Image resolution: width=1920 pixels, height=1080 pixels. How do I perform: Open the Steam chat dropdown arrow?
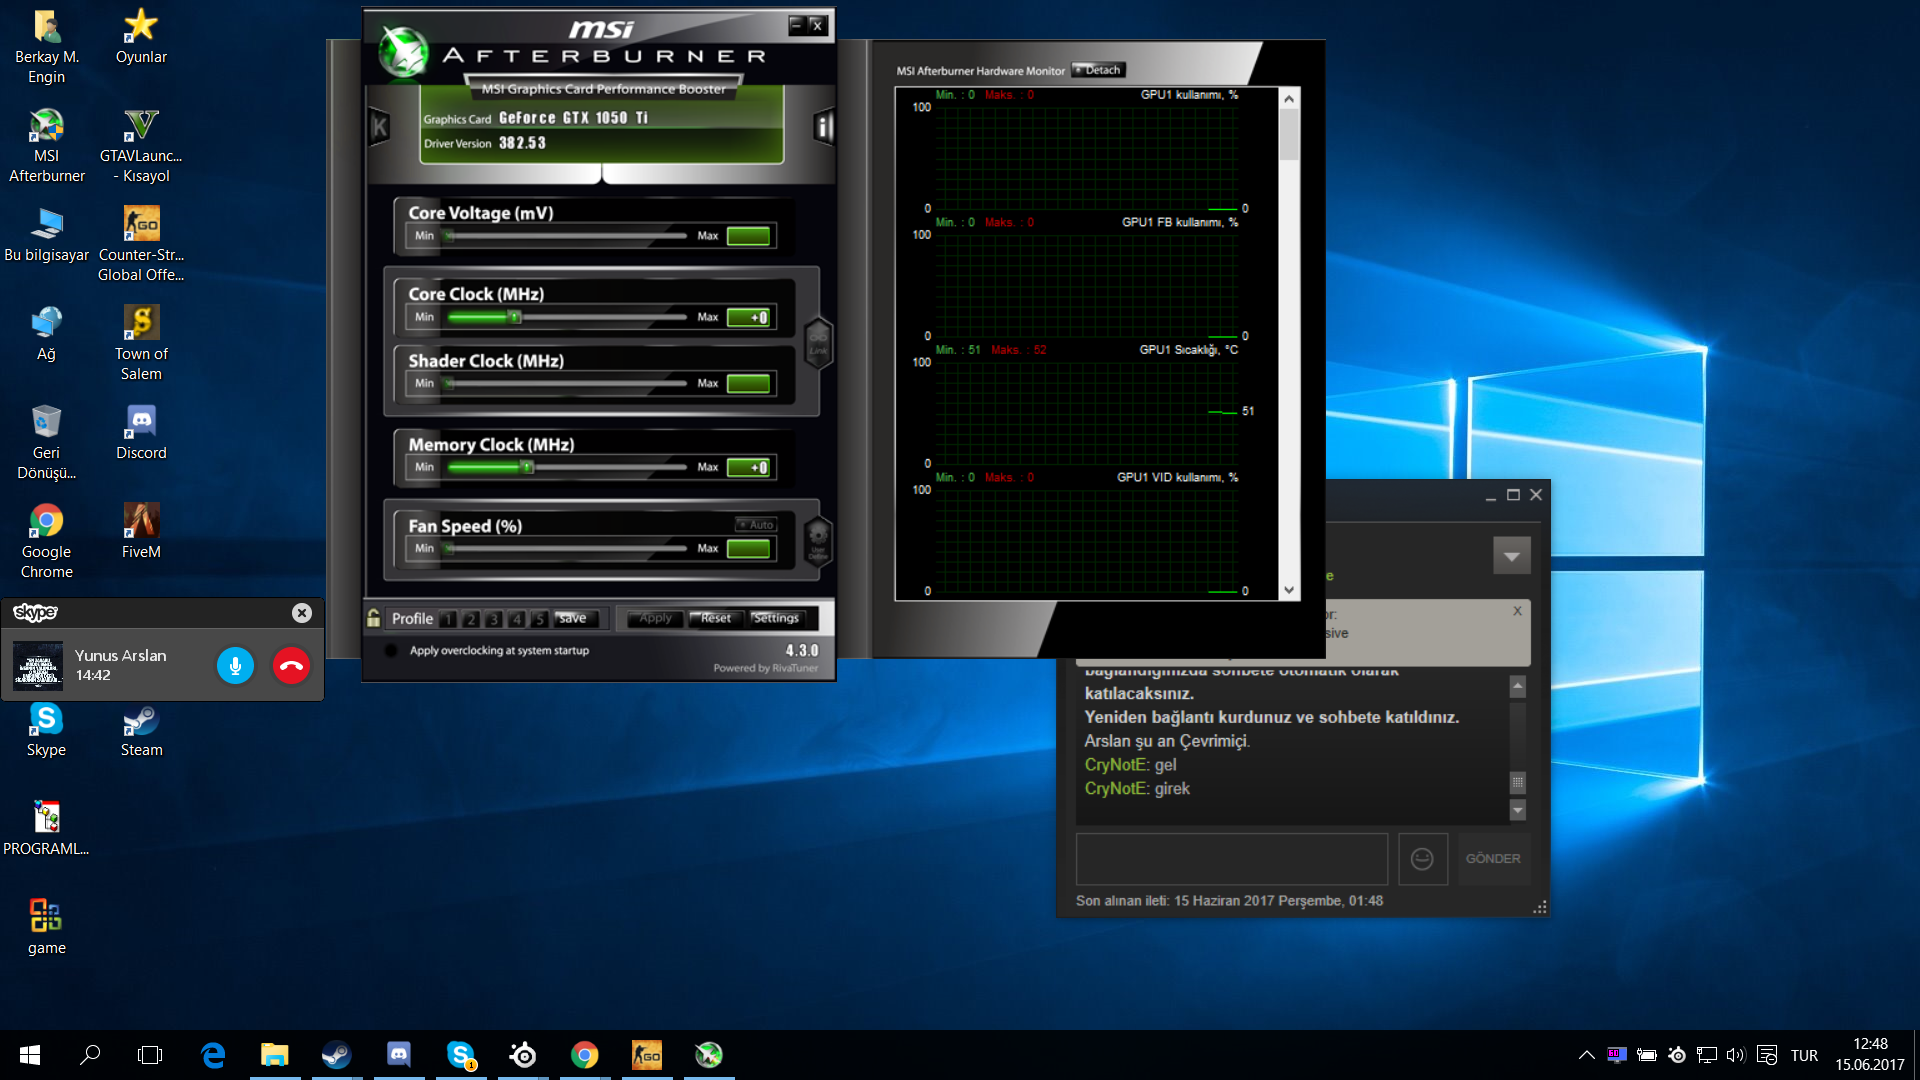[1511, 556]
